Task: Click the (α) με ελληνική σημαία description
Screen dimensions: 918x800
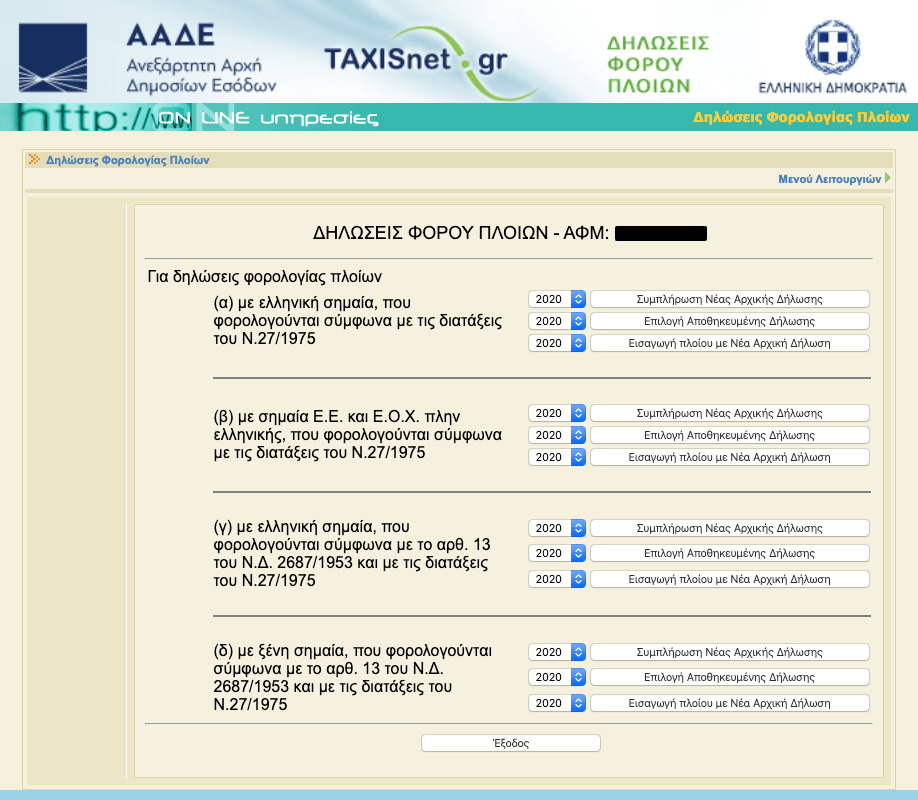Action: coord(357,321)
